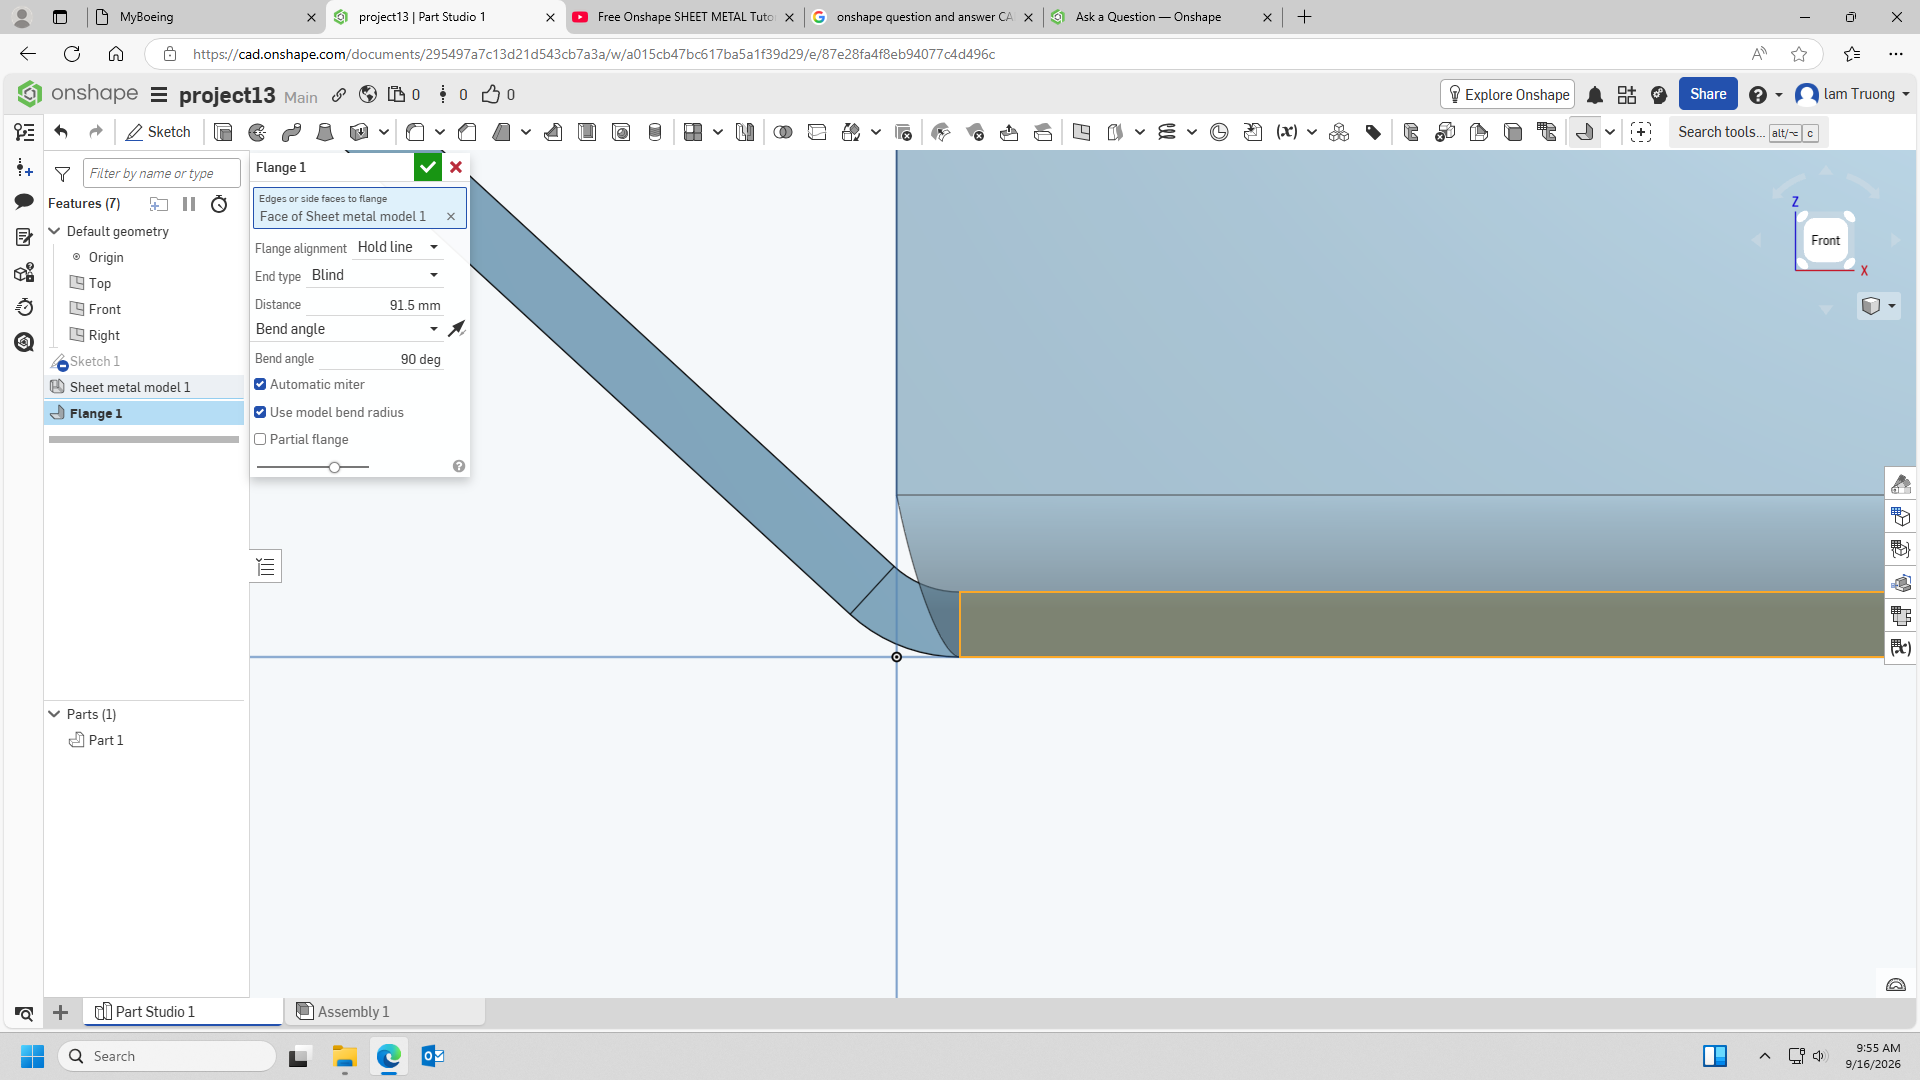Start a new Sketch

click(x=158, y=132)
